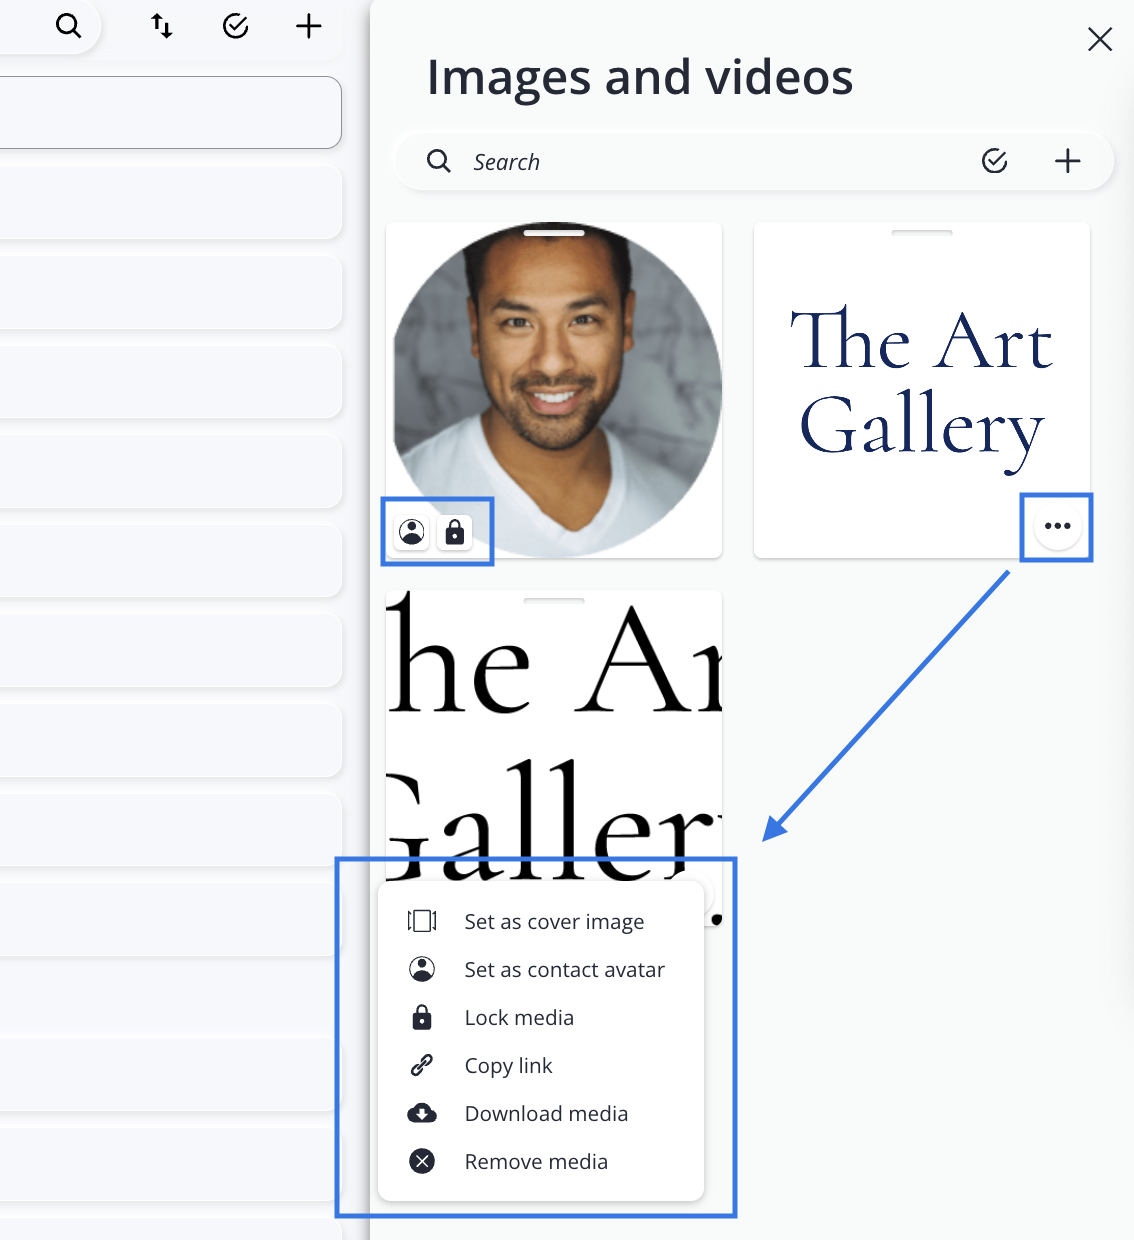
Task: Click Download media option
Action: [546, 1114]
